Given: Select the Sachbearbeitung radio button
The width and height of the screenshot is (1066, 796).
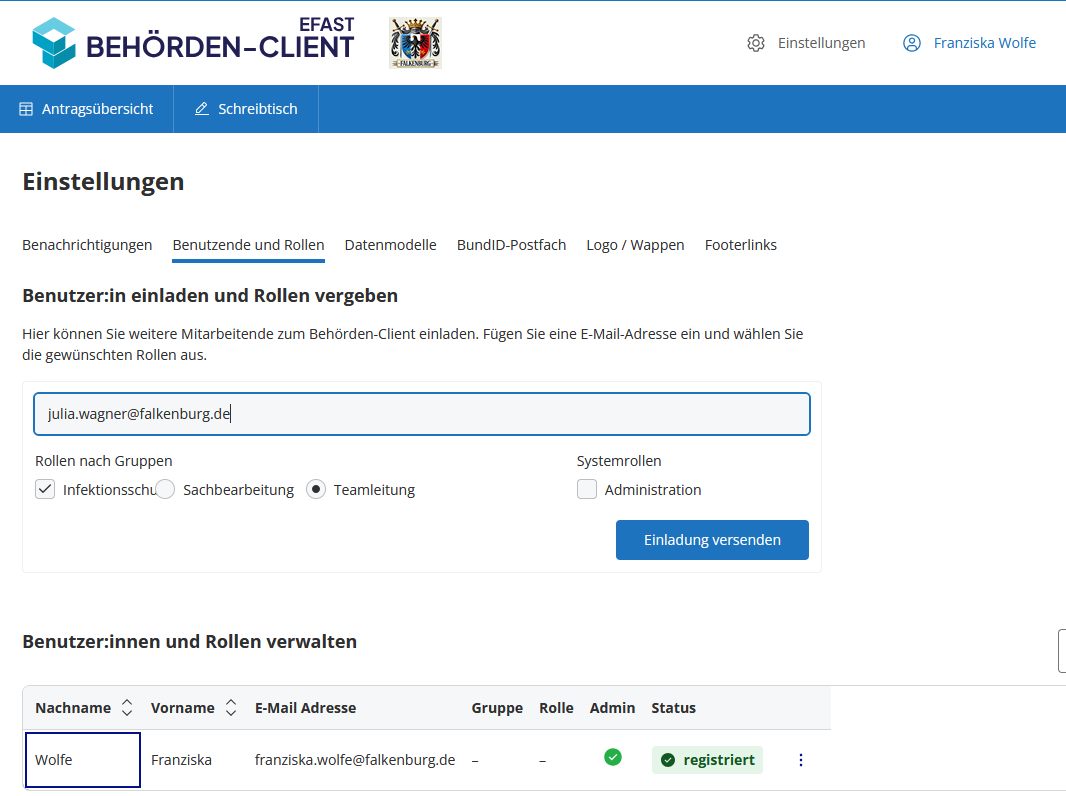Looking at the screenshot, I should (166, 489).
